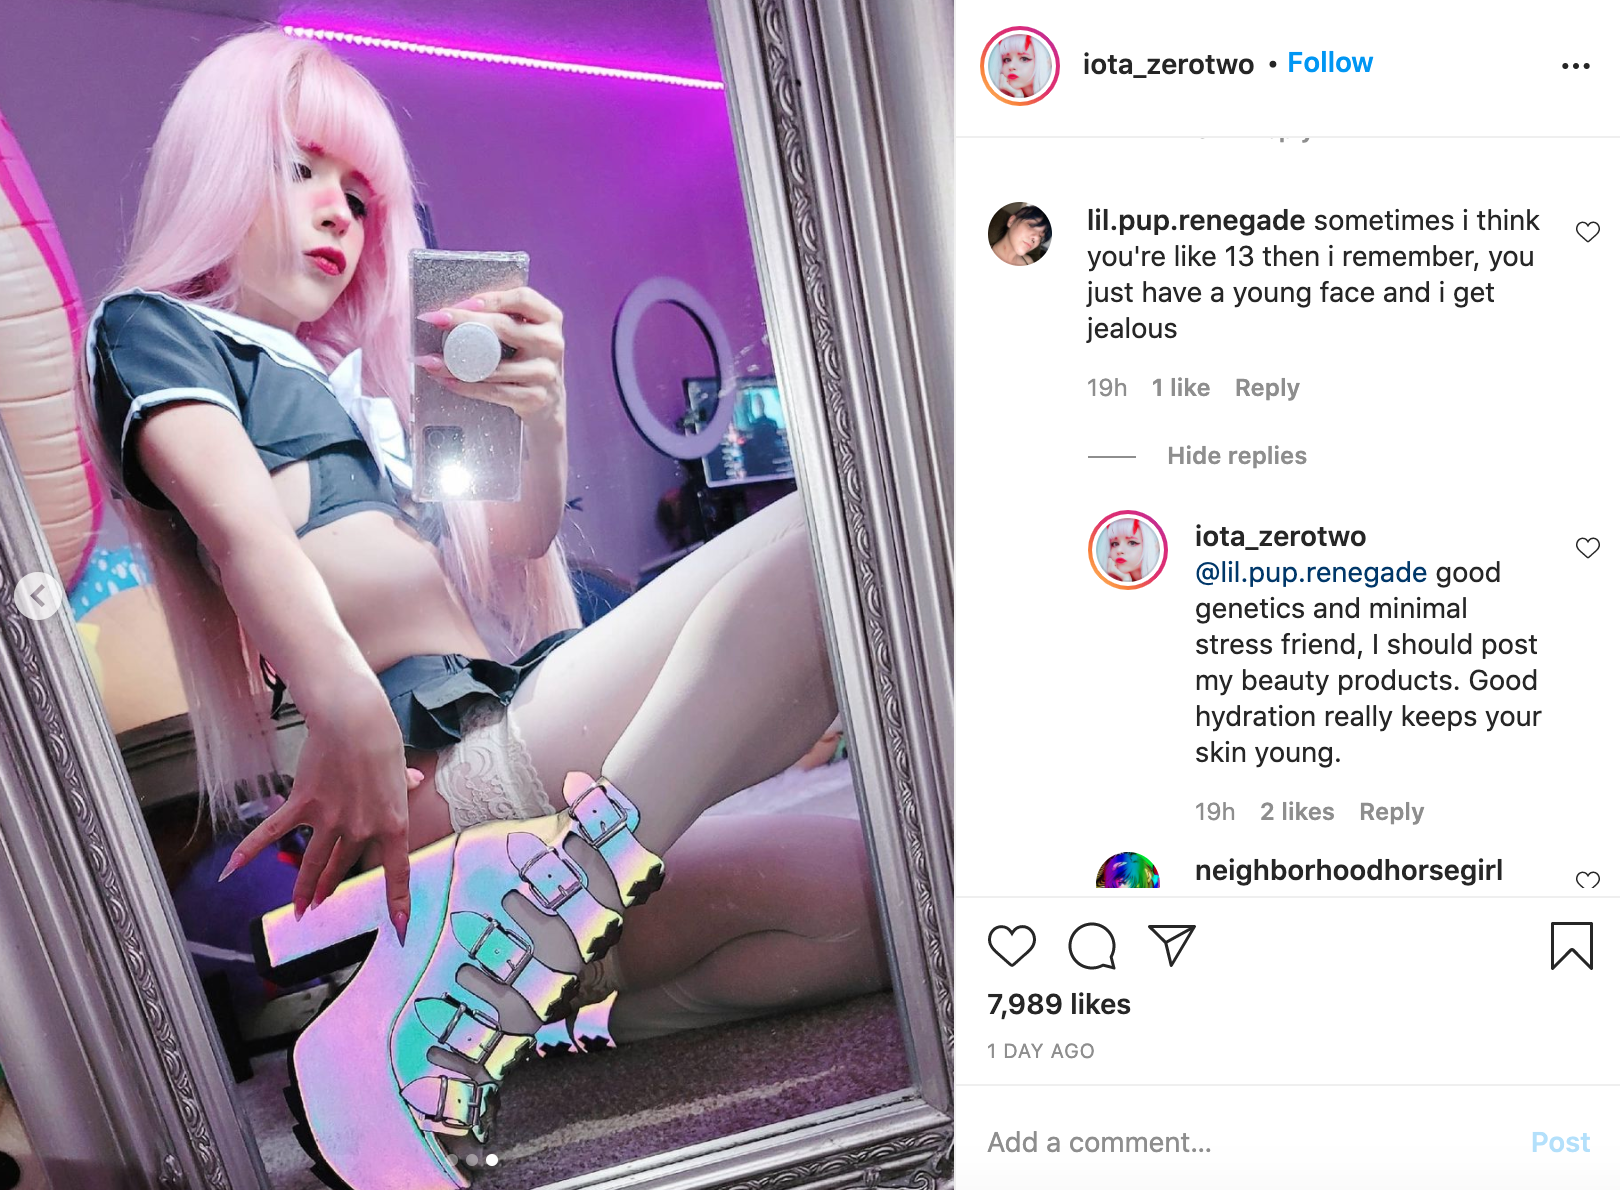Open the iota_zerotwo profile avatar in the header

[x=1019, y=66]
